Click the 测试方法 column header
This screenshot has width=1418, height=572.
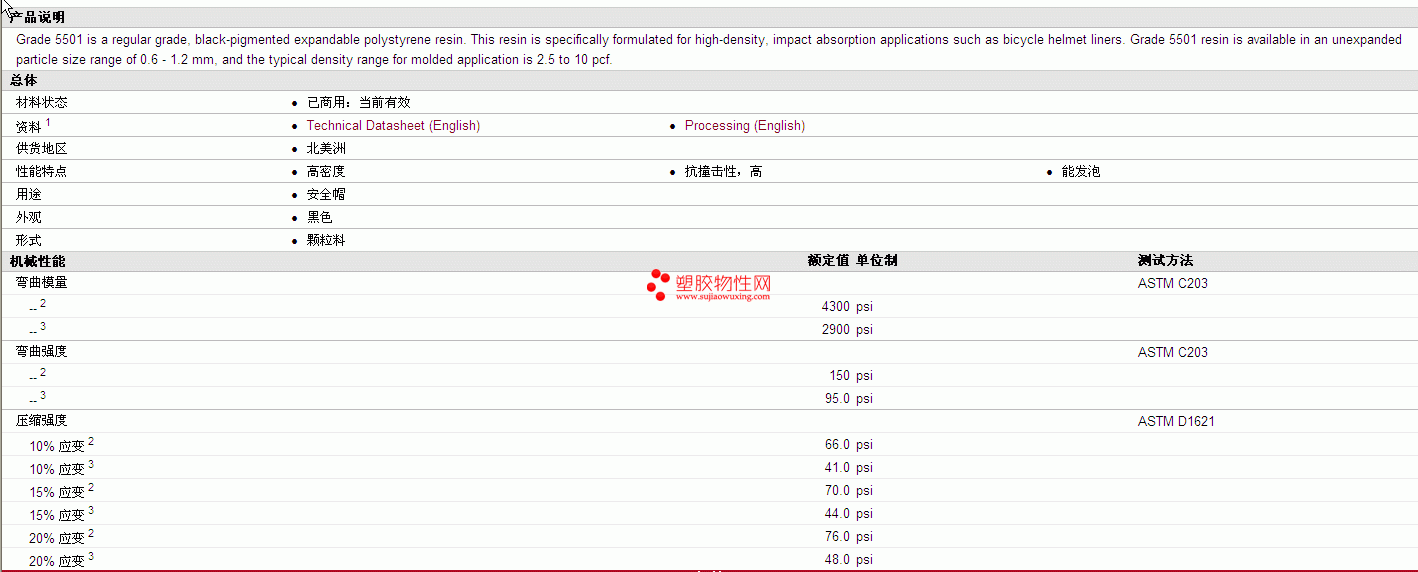coord(1165,261)
